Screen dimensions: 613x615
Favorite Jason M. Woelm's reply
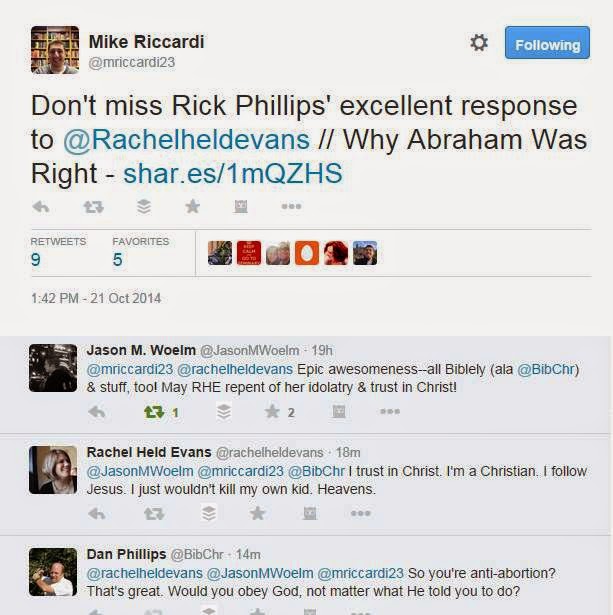(272, 412)
